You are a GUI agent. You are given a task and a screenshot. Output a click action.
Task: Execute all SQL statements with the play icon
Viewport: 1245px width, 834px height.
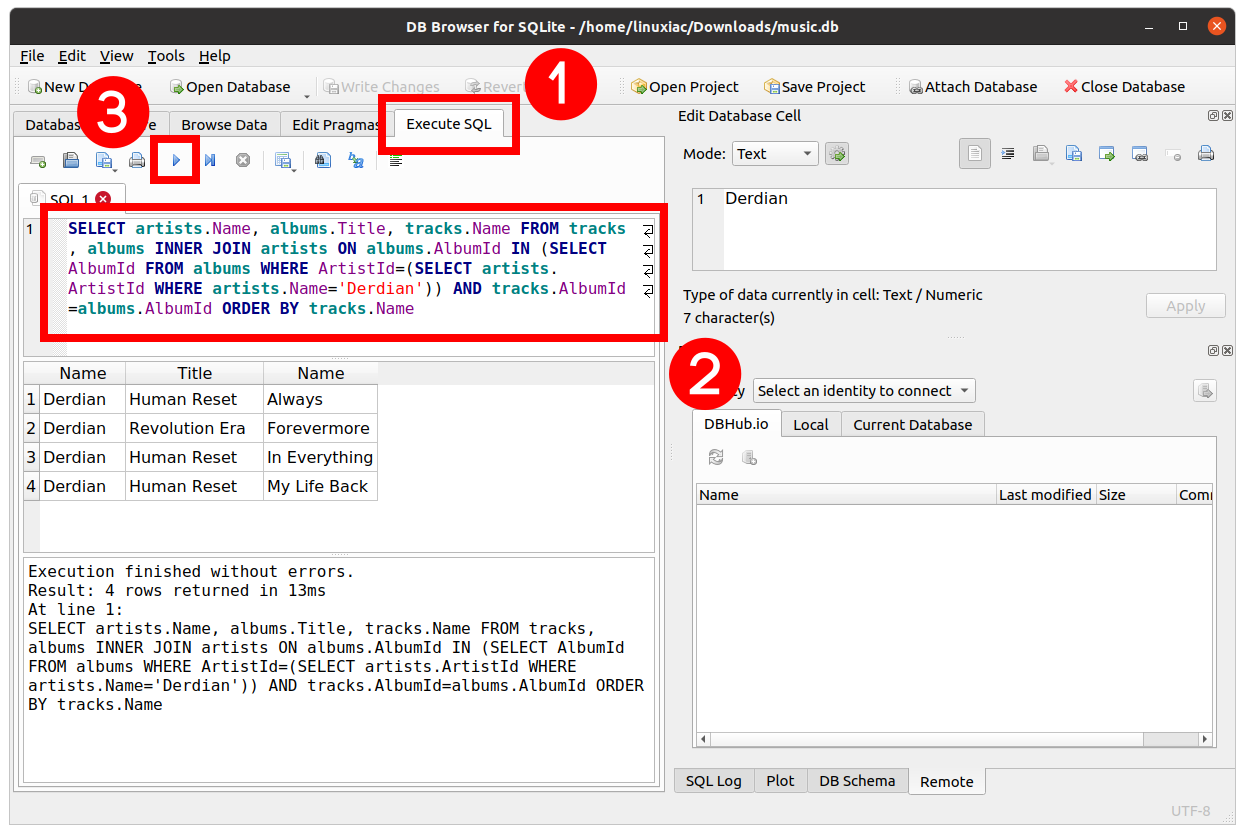(x=175, y=160)
